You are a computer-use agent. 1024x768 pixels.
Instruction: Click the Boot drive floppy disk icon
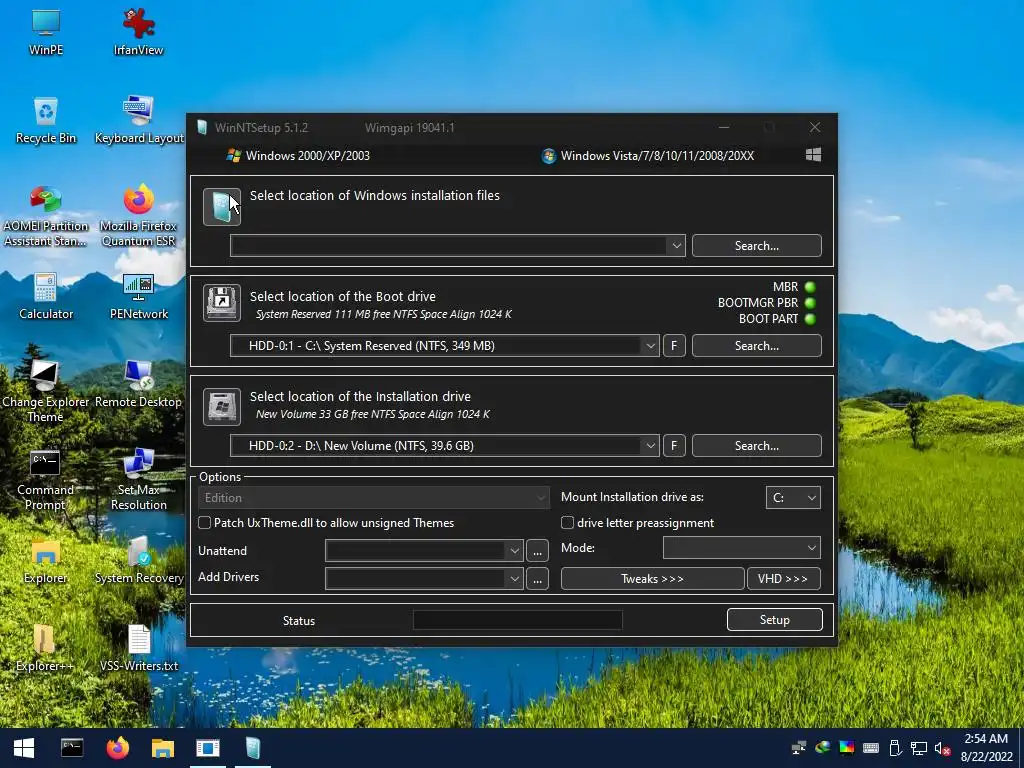[222, 303]
